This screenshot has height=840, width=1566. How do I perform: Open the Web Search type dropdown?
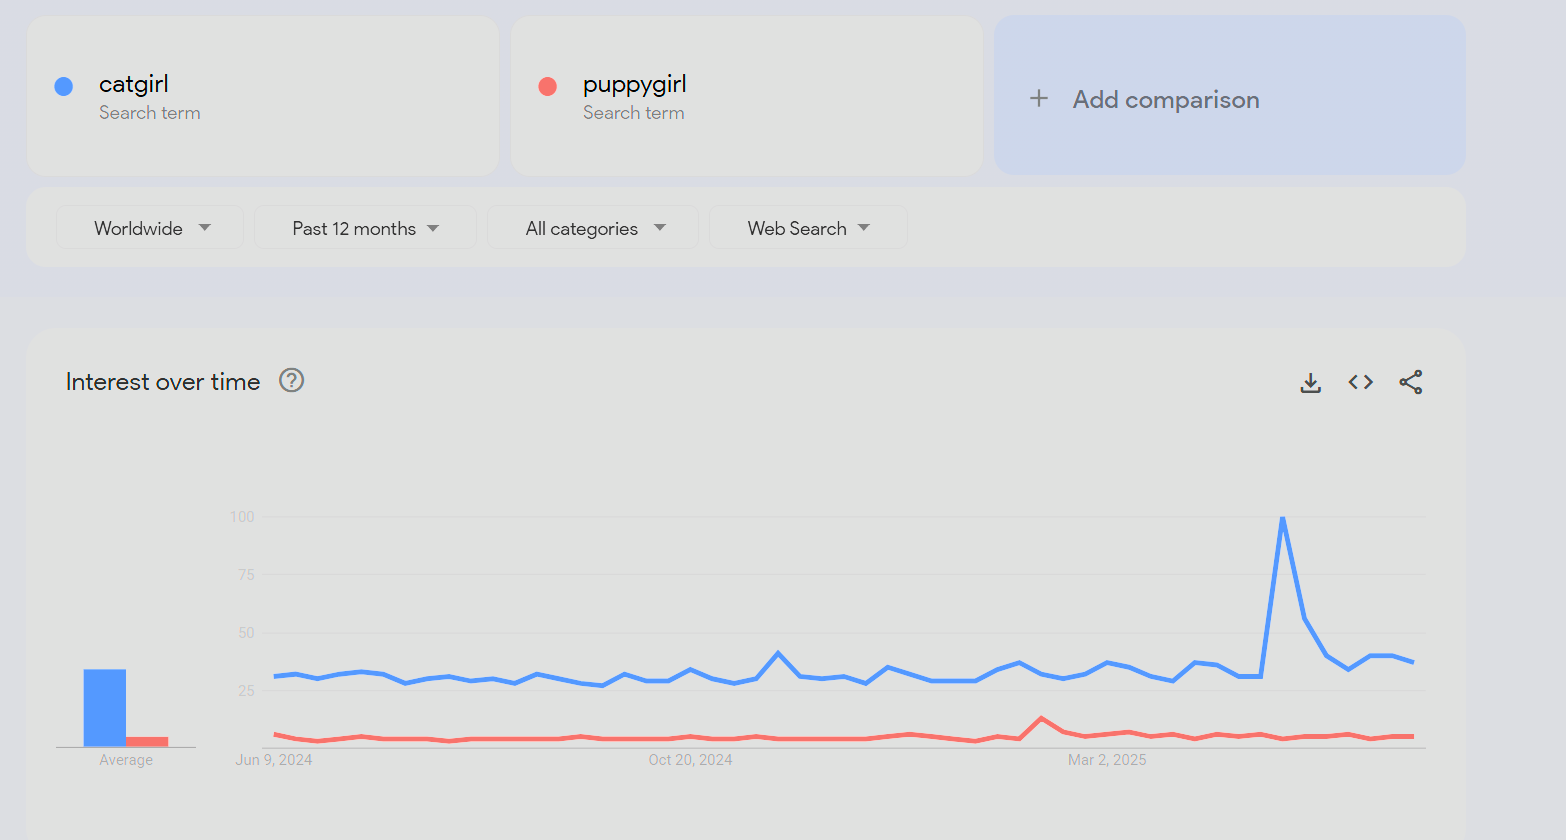coord(808,228)
